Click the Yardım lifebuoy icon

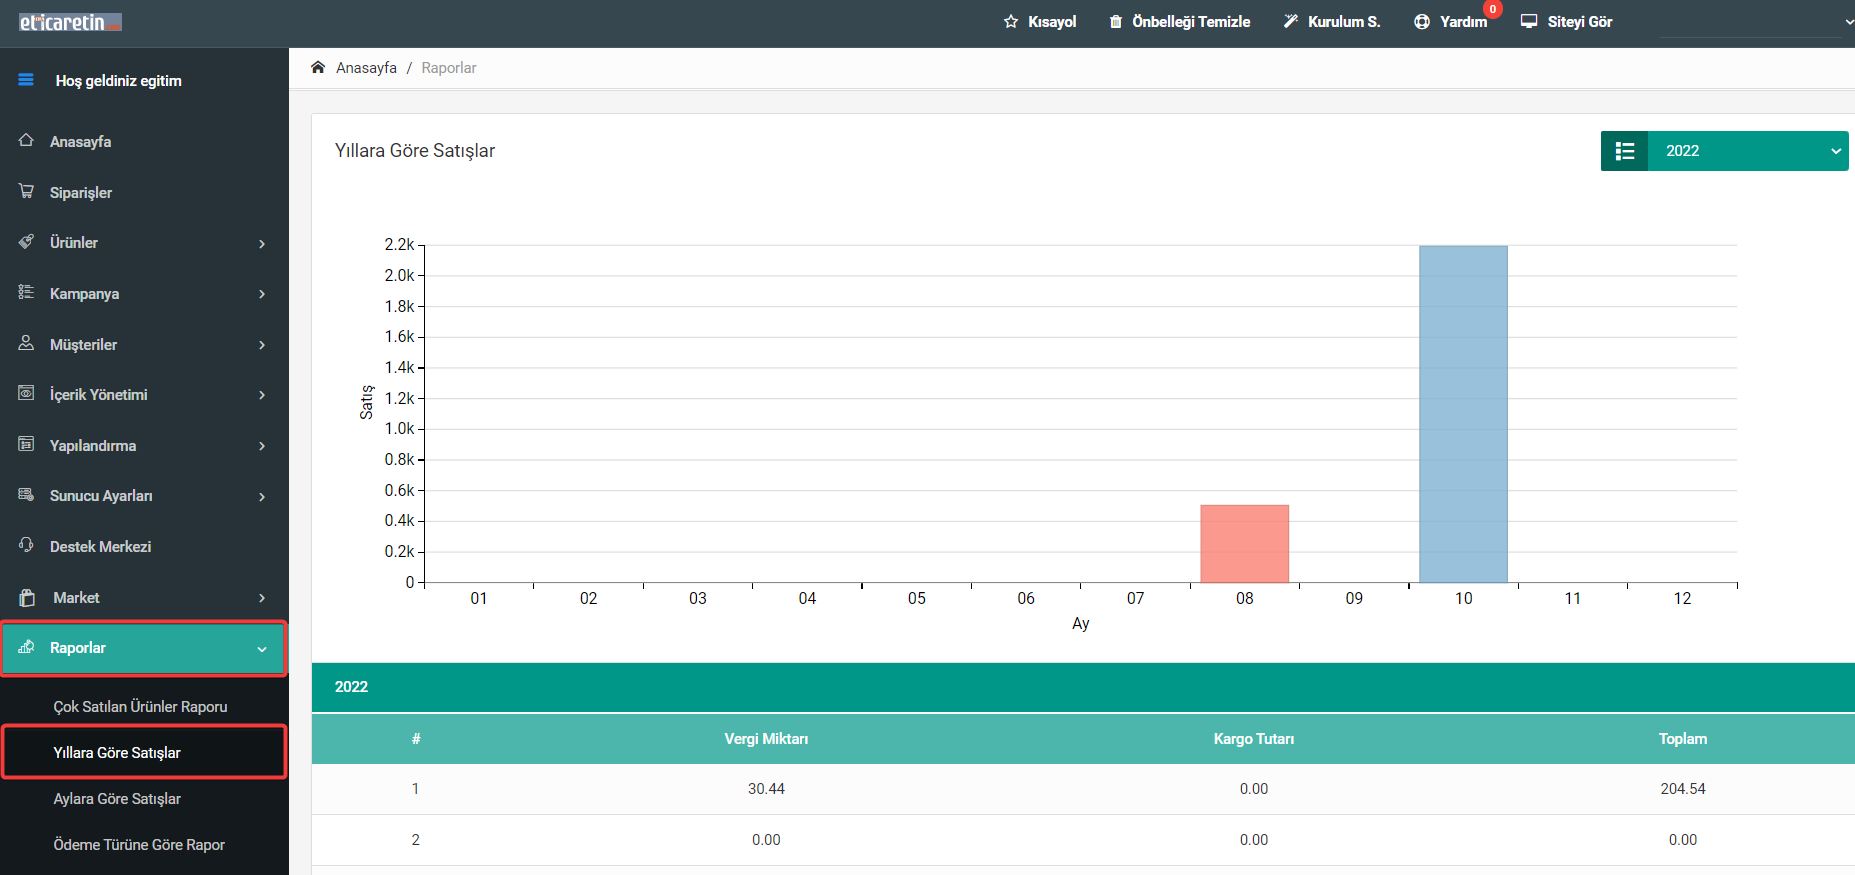click(1422, 22)
